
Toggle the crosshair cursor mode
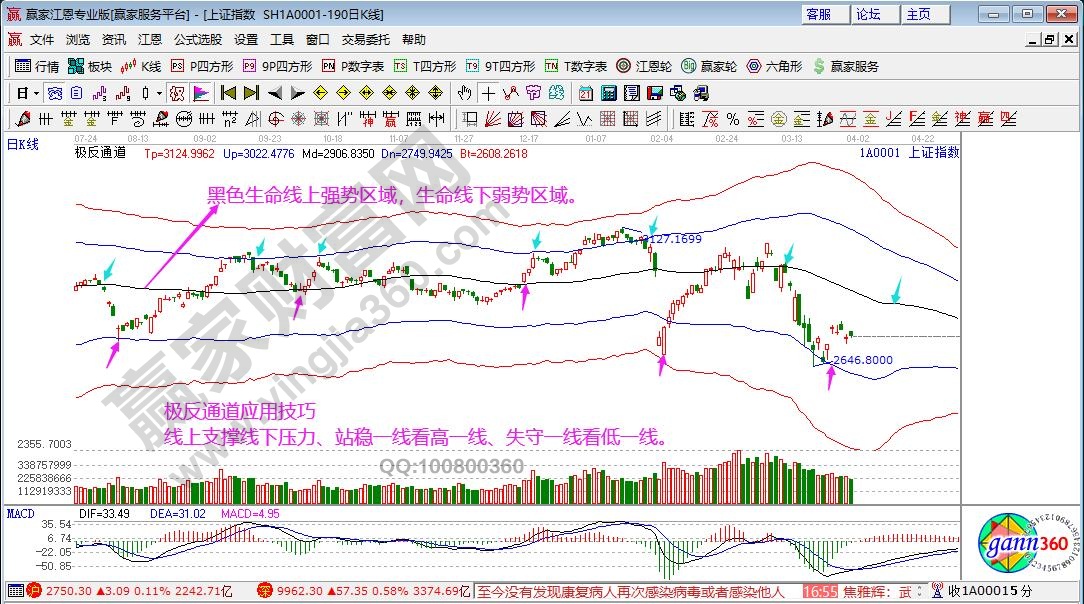[x=488, y=93]
